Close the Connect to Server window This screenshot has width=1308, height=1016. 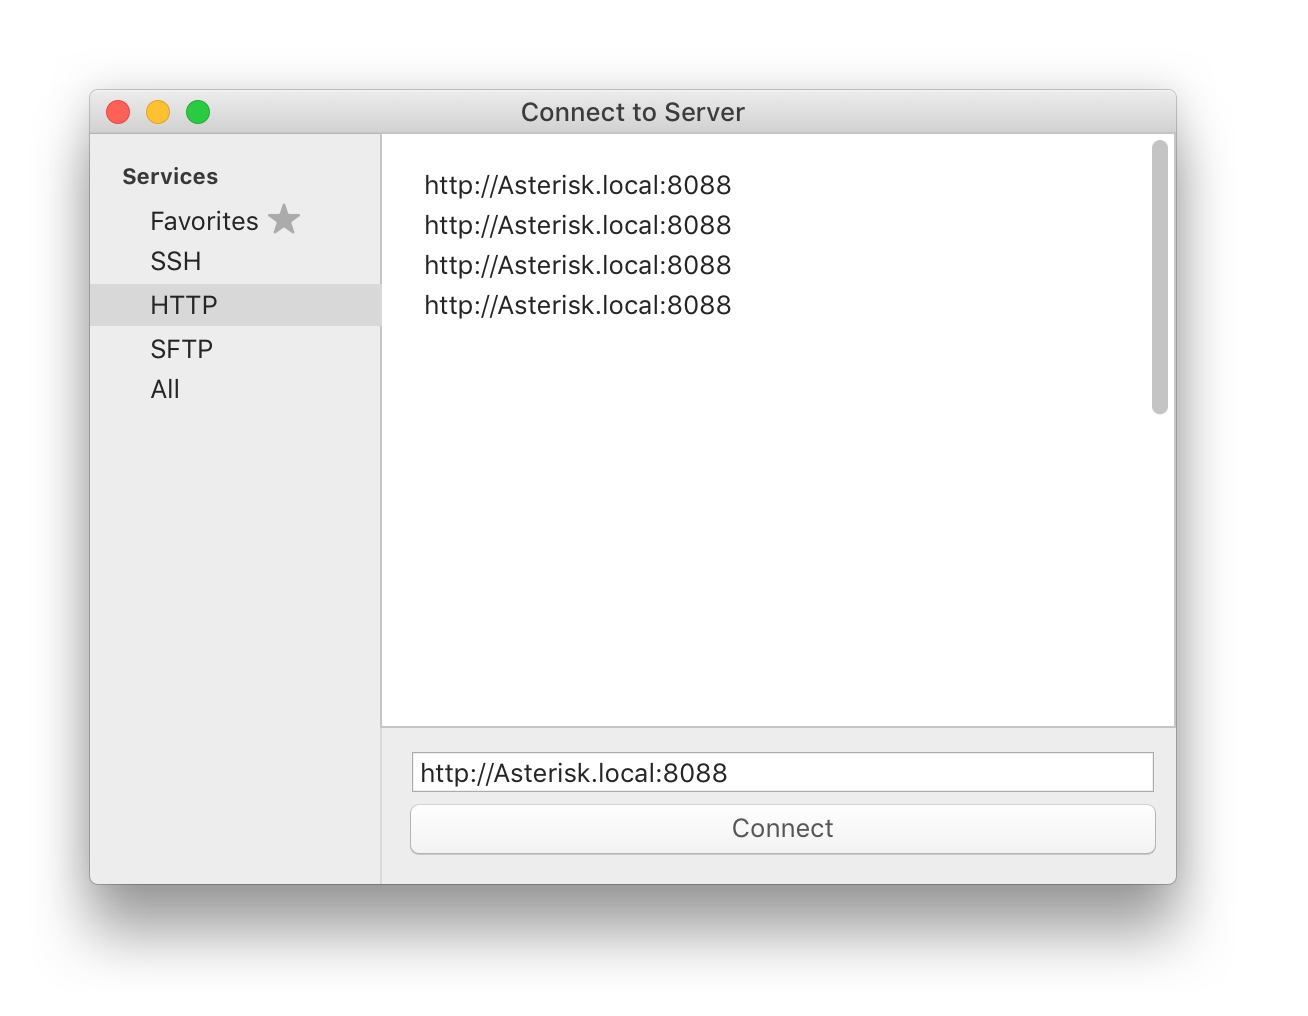(x=117, y=111)
